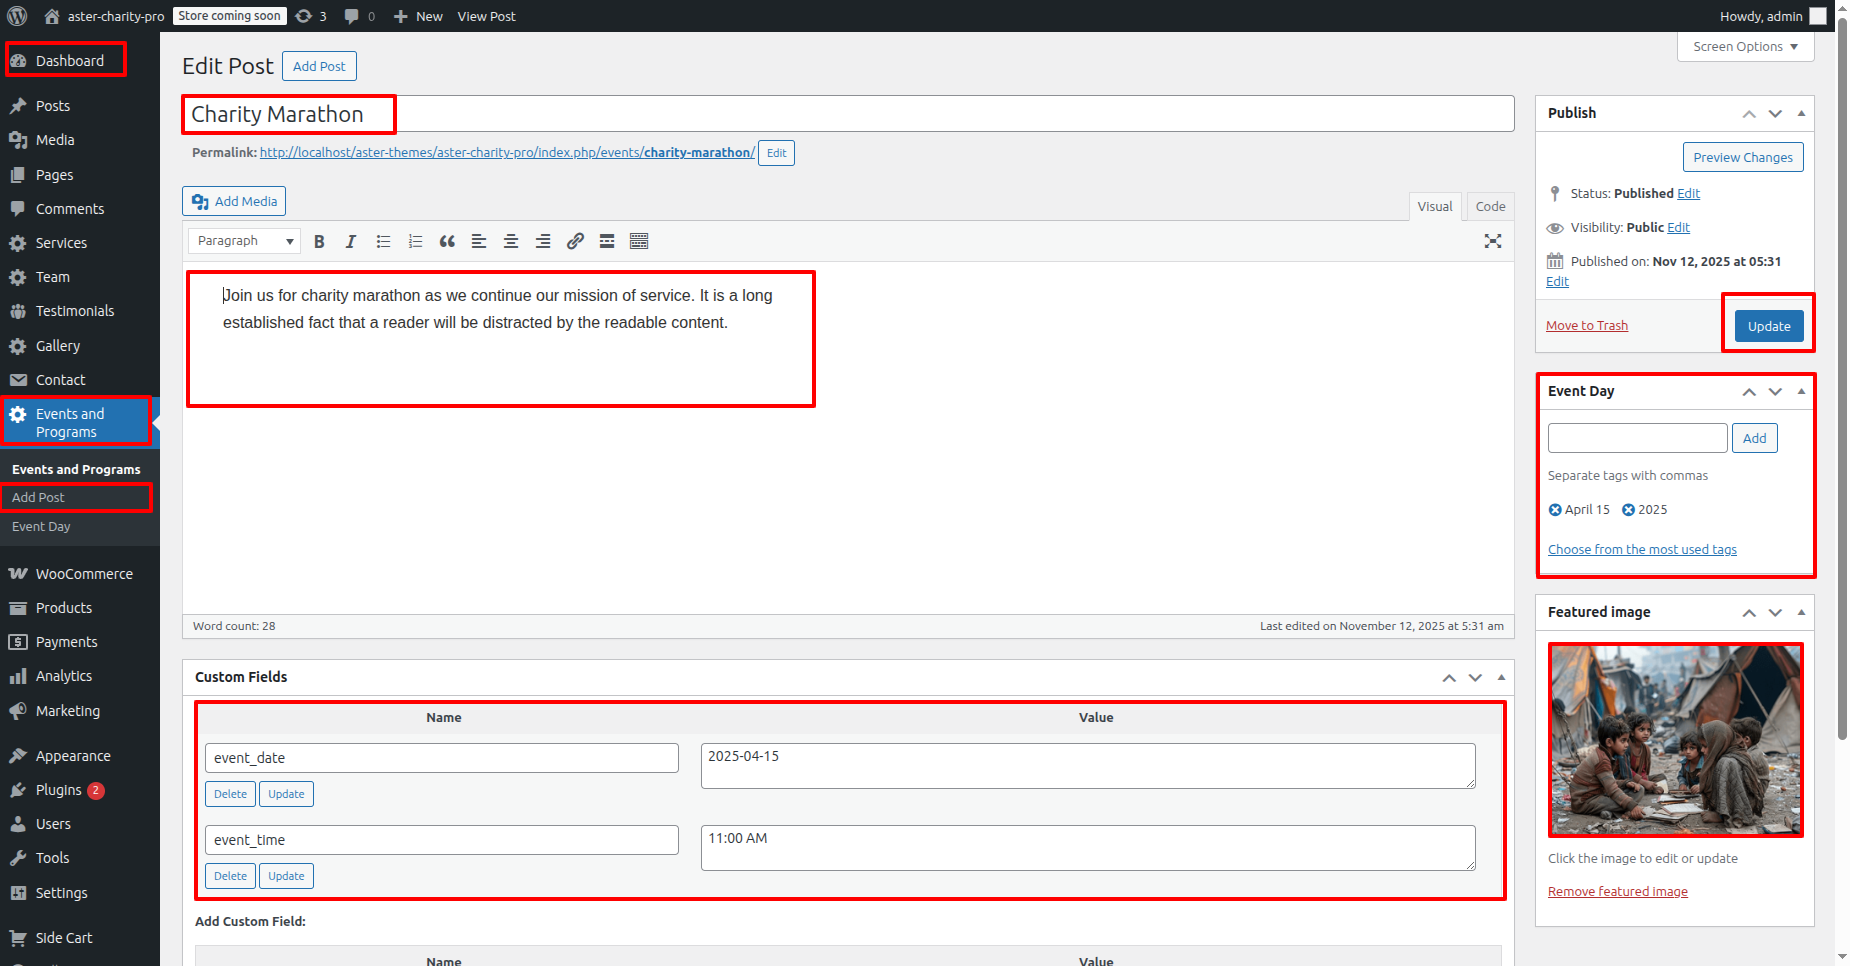
Task: Switch to the Code editor tab
Action: coord(1489,206)
